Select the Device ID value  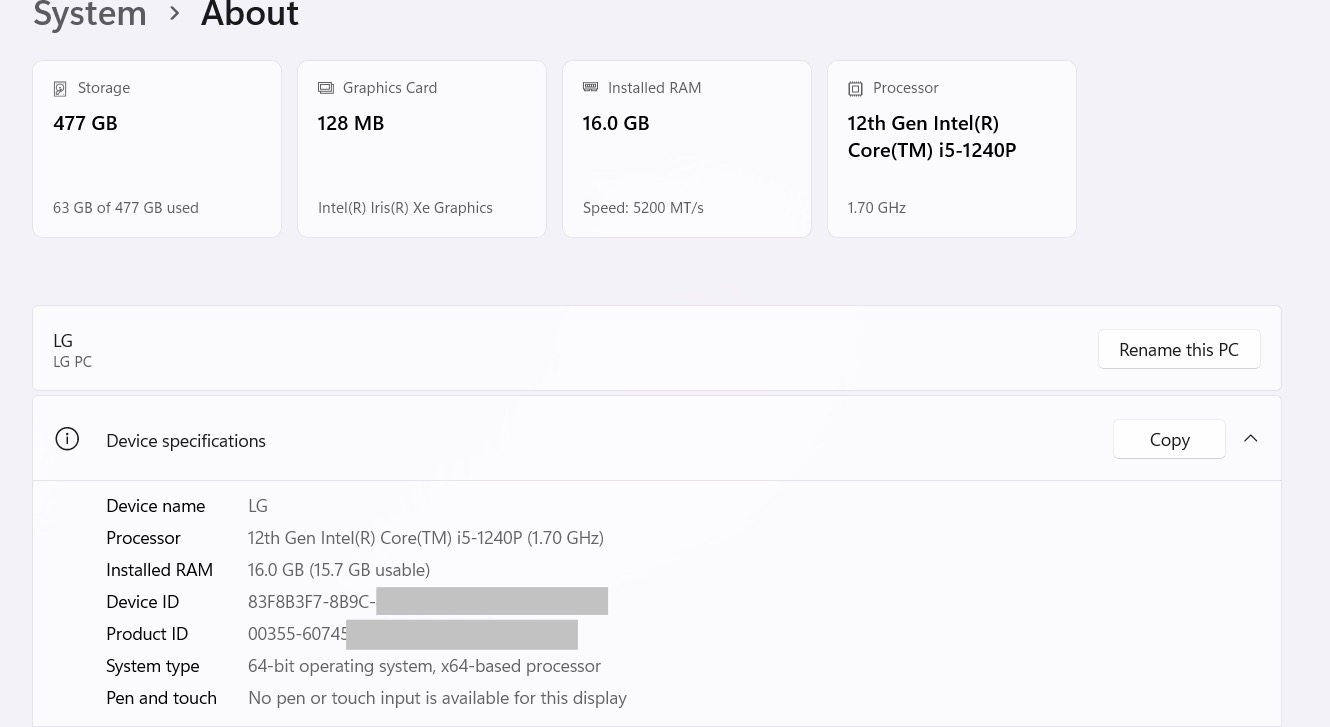(311, 602)
